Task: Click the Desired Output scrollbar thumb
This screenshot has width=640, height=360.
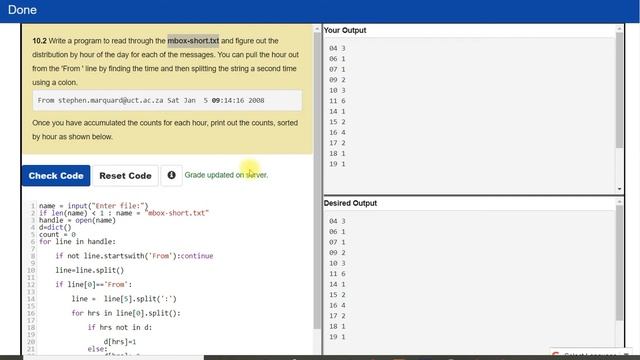Action: pos(619,263)
